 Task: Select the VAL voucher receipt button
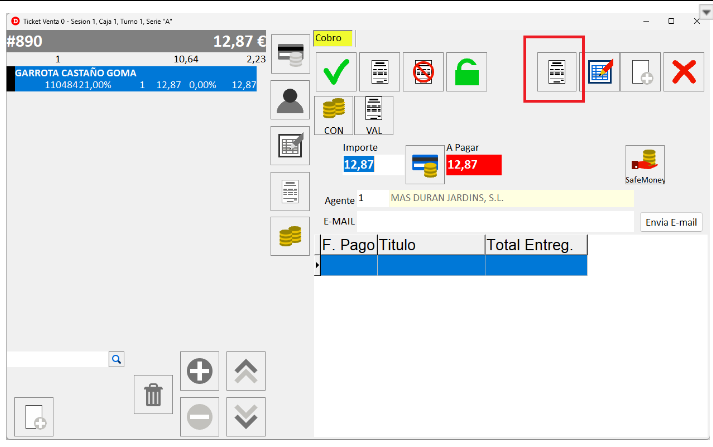(x=374, y=116)
